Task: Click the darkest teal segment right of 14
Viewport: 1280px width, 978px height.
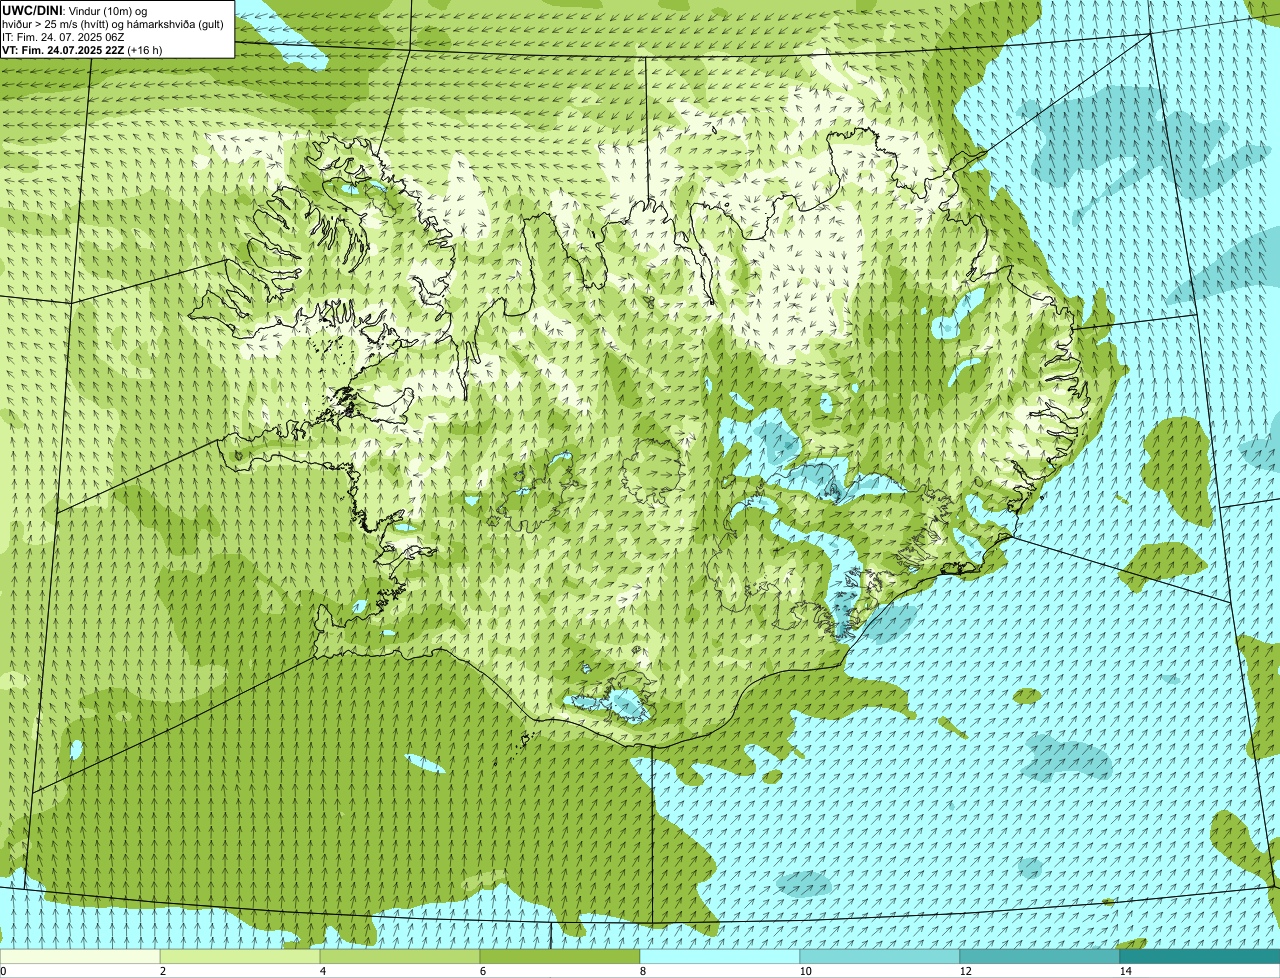Action: coord(1200,956)
